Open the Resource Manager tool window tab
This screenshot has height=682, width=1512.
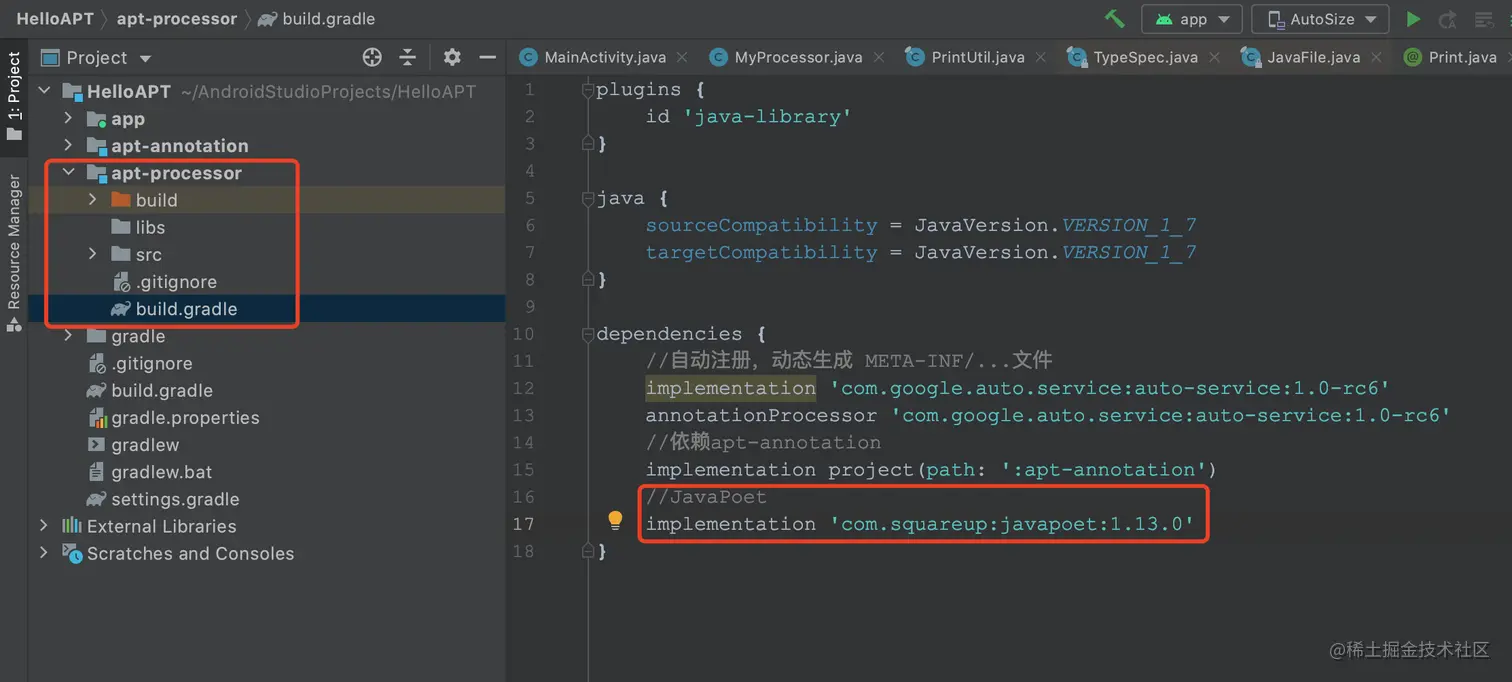pos(14,252)
